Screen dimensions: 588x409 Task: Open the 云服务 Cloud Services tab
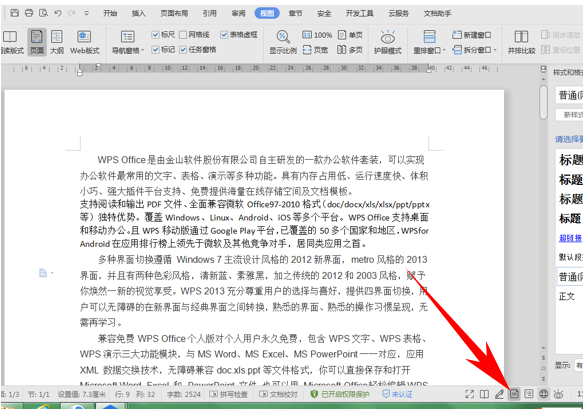[398, 13]
